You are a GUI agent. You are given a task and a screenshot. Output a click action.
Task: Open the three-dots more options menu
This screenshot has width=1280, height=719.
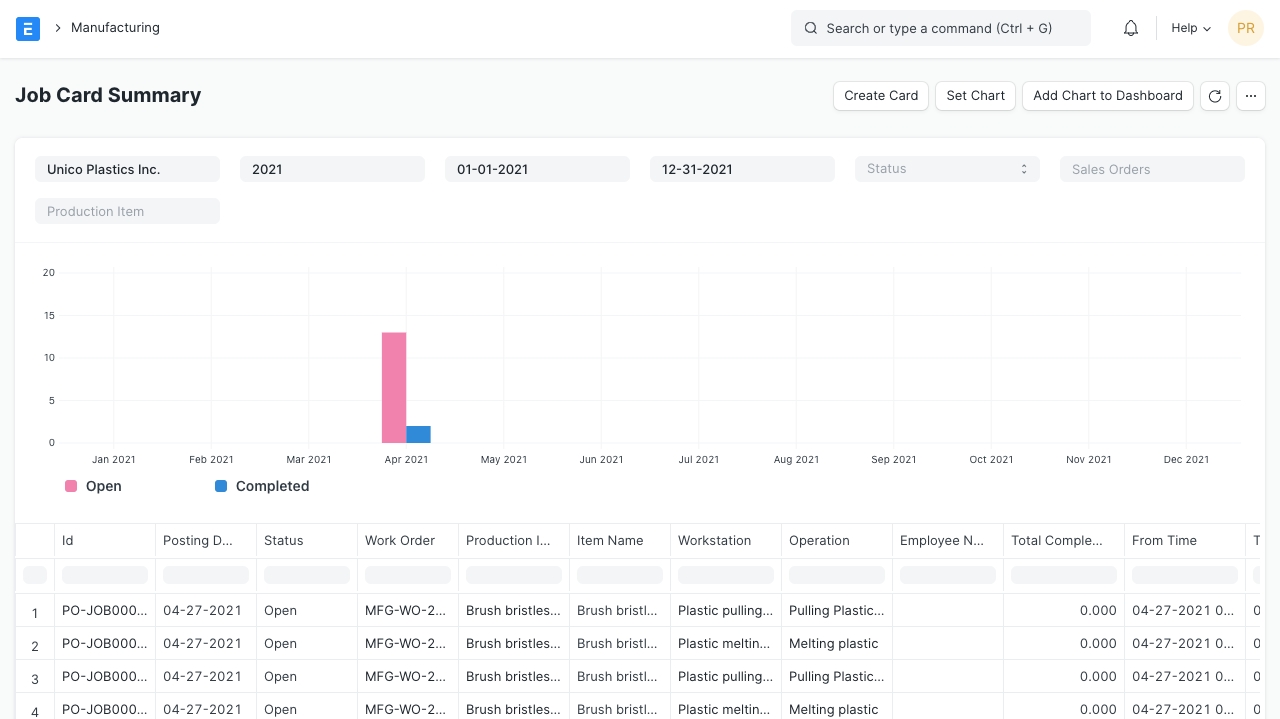tap(1251, 96)
